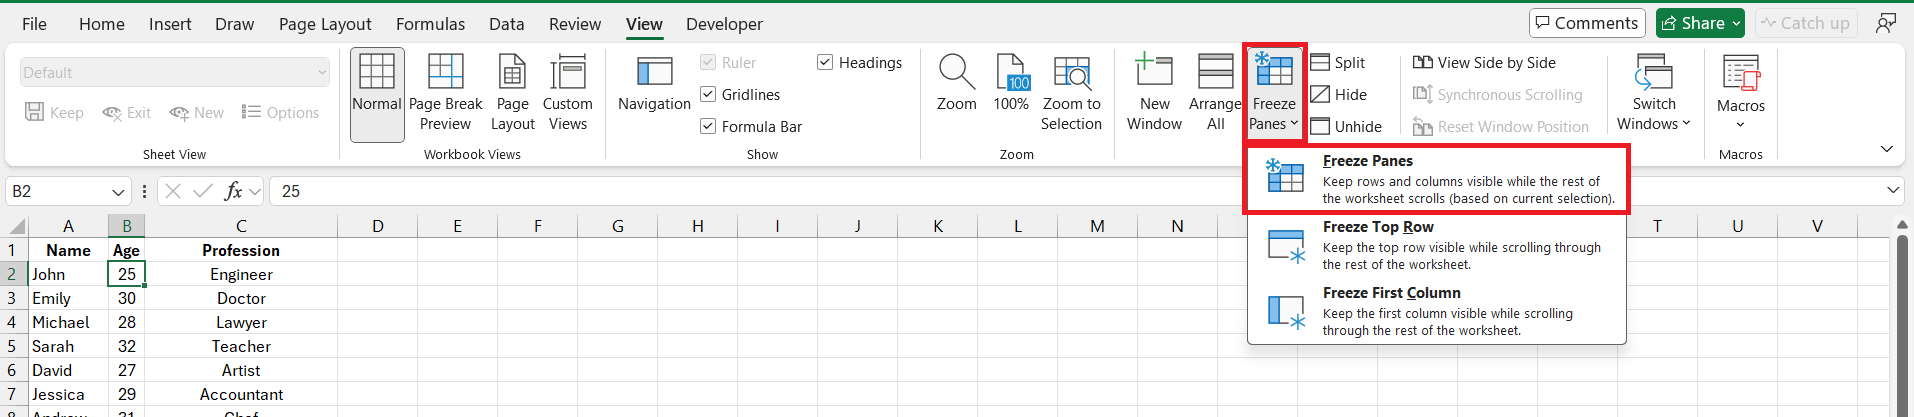The image size is (1914, 417).
Task: Split the worksheet window
Action: [x=1338, y=63]
